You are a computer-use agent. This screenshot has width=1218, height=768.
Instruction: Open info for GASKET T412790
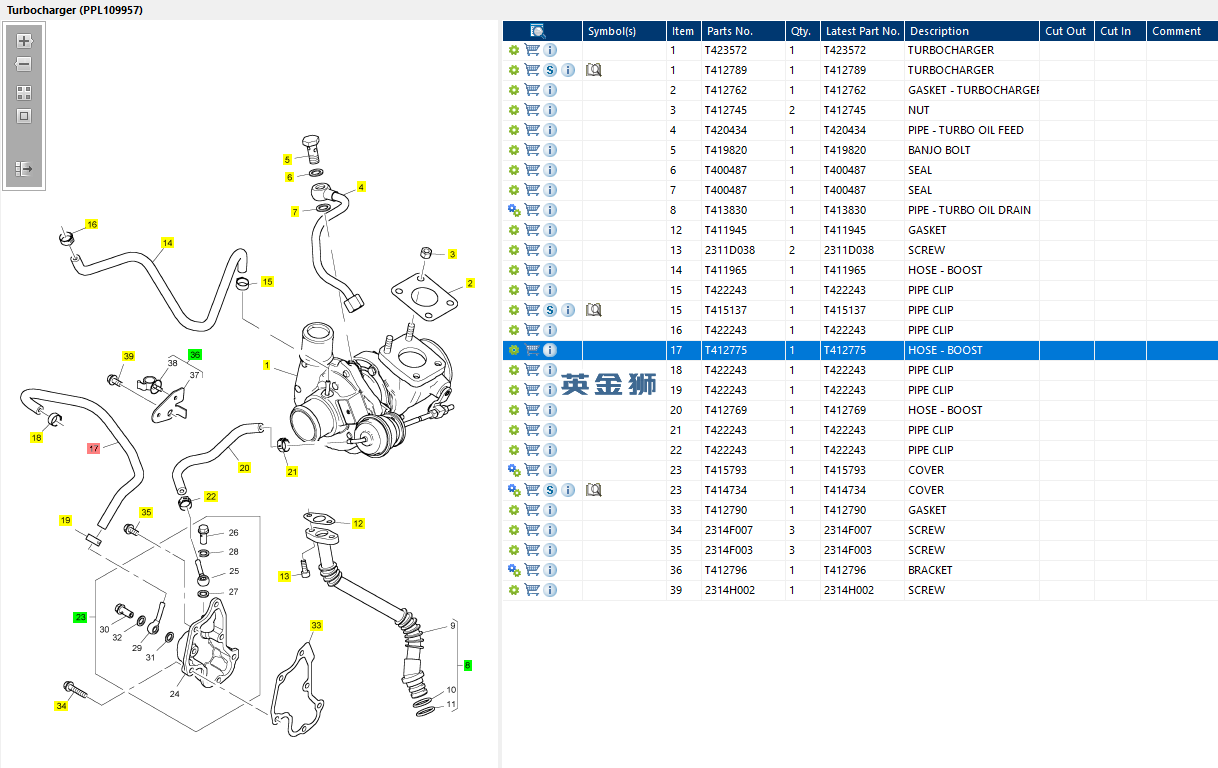pos(550,510)
